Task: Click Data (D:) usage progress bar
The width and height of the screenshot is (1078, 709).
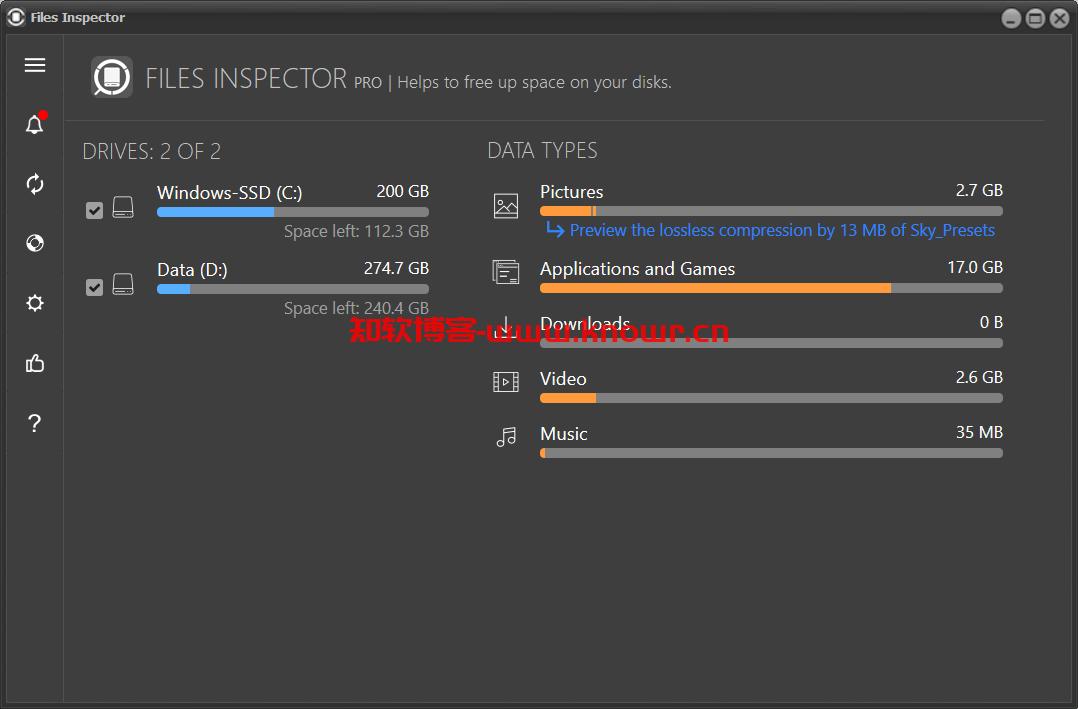Action: pyautogui.click(x=293, y=289)
